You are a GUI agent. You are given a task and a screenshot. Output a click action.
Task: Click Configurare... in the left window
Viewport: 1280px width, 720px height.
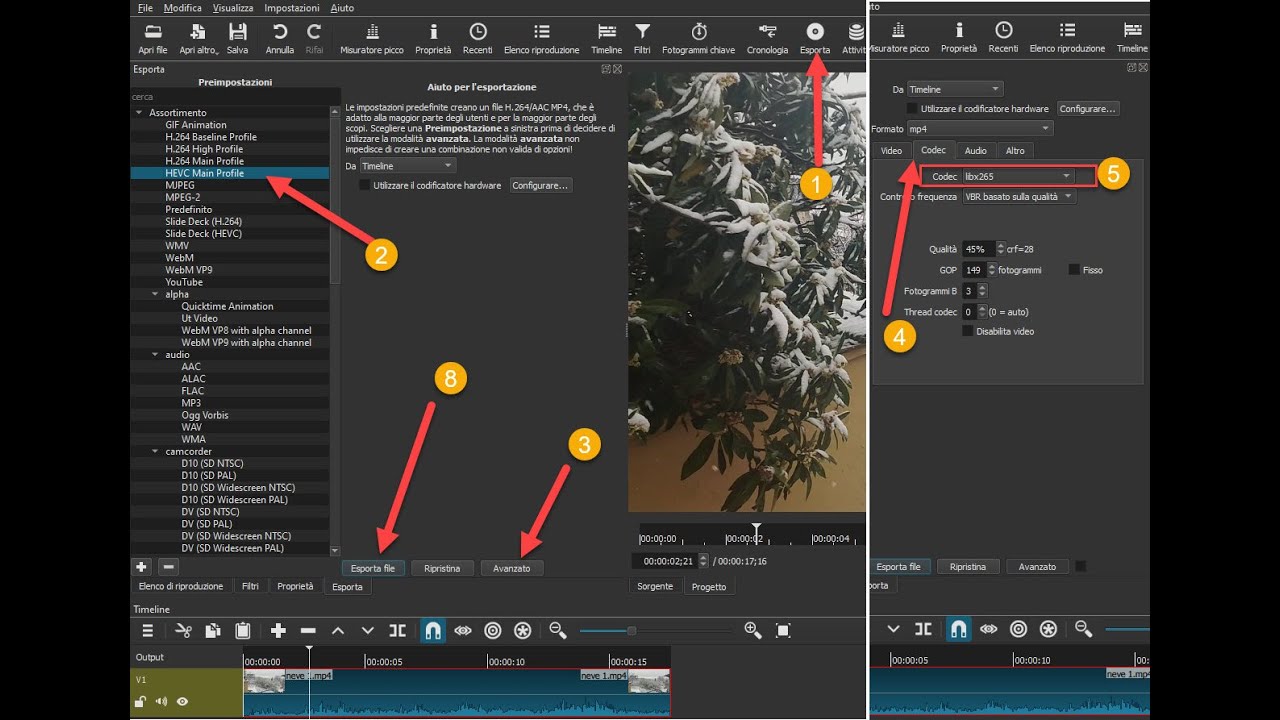540,185
